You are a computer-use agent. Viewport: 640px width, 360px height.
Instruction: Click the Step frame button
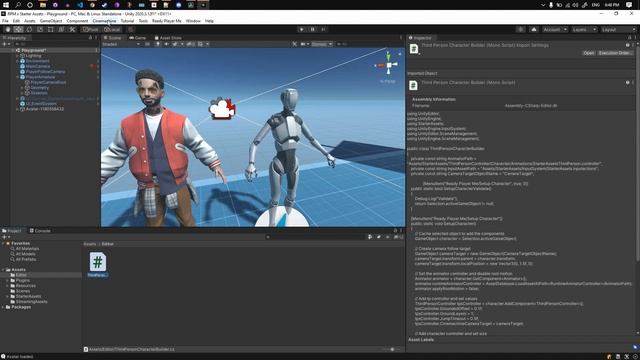coord(323,29)
